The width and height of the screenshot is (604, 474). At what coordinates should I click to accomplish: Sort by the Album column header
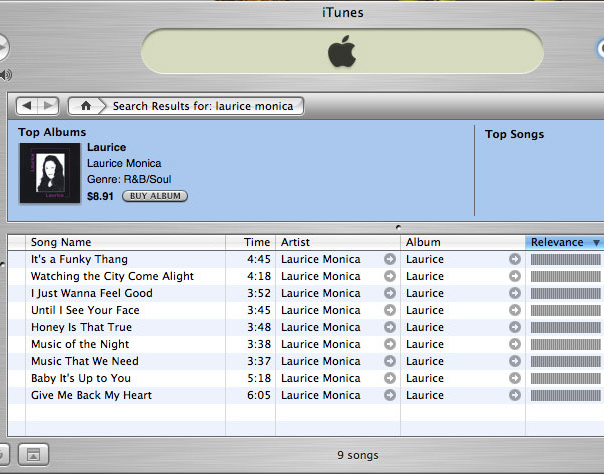(x=463, y=242)
